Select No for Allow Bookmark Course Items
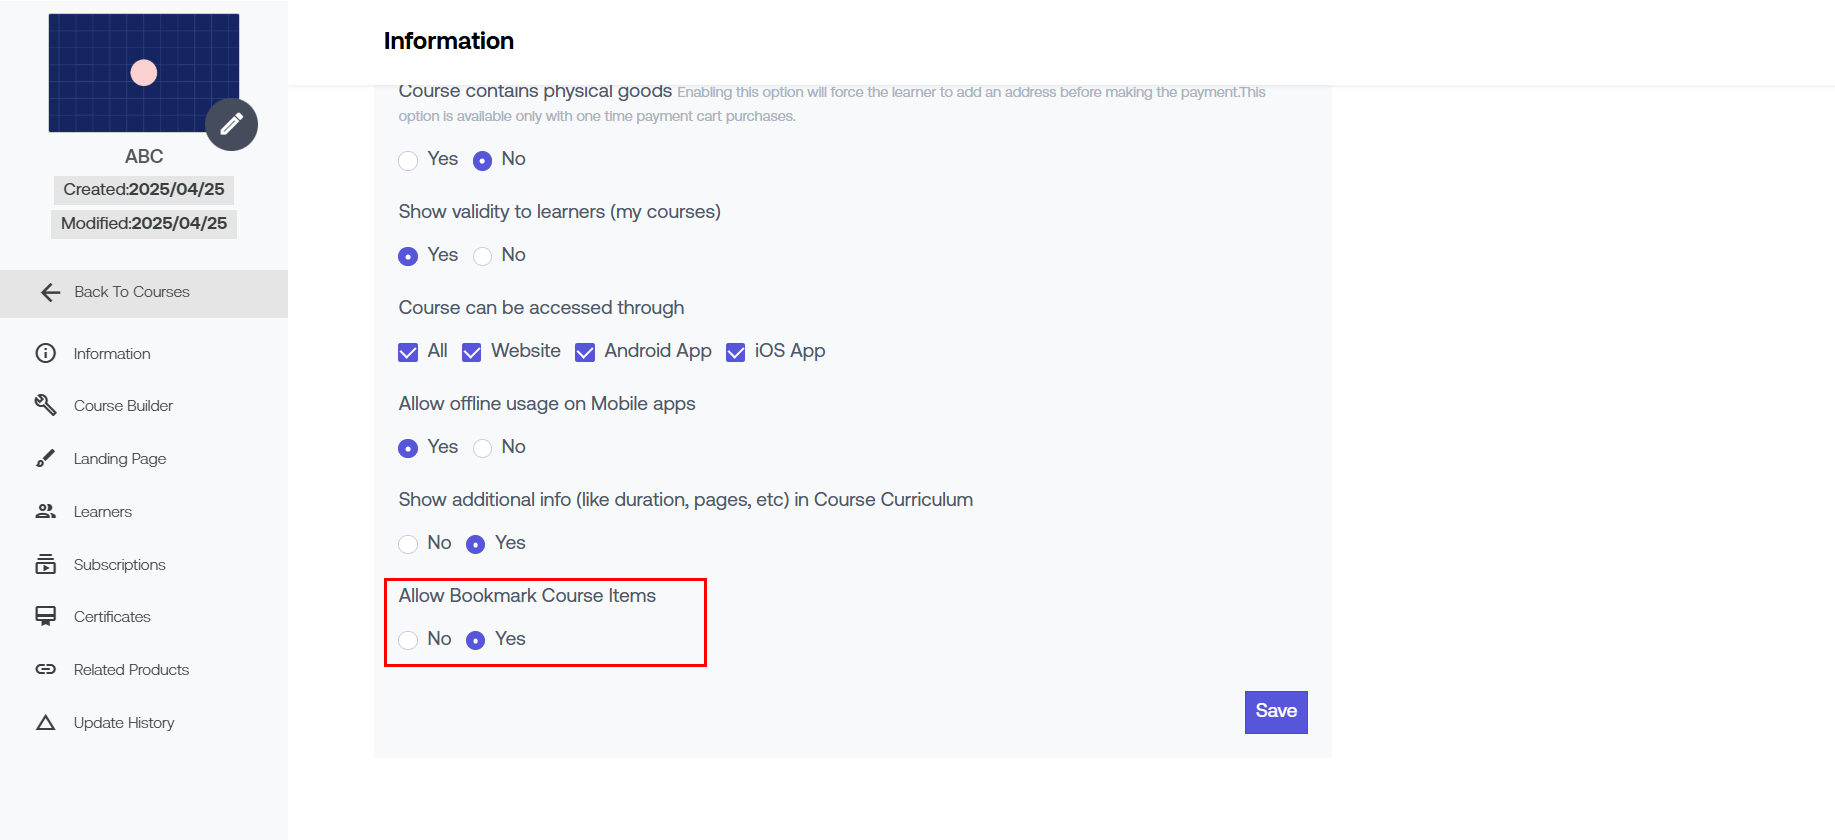This screenshot has width=1835, height=840. coord(408,640)
